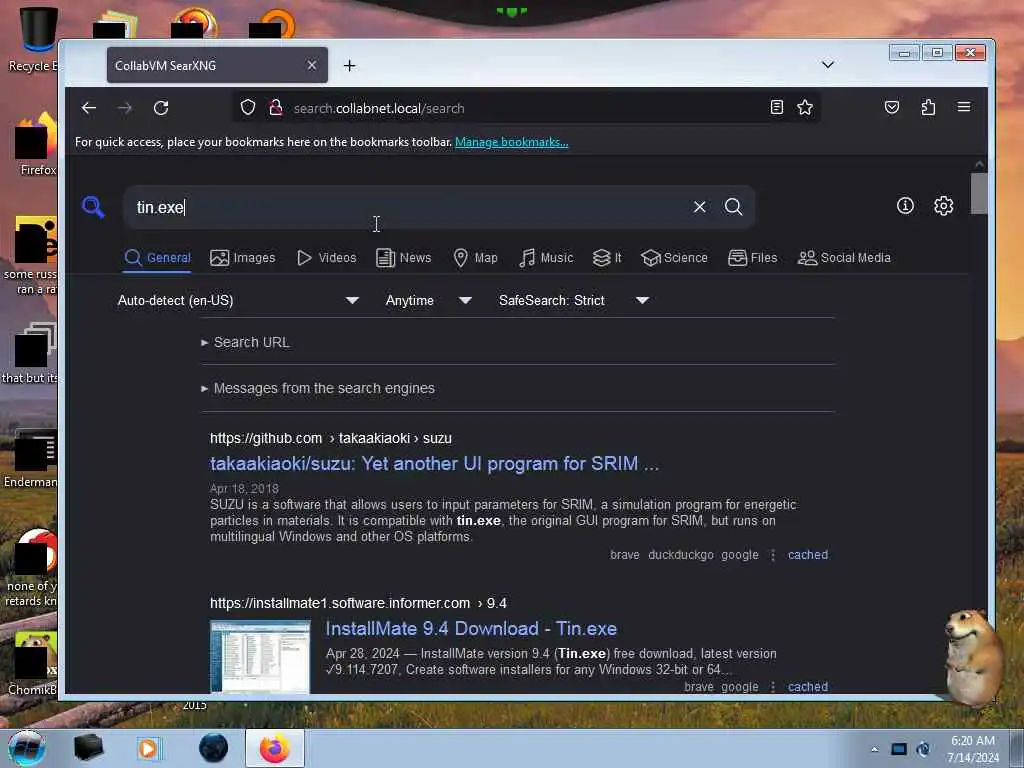Open the Firefox desktop shortcut
1024x768 pixels.
(36, 145)
